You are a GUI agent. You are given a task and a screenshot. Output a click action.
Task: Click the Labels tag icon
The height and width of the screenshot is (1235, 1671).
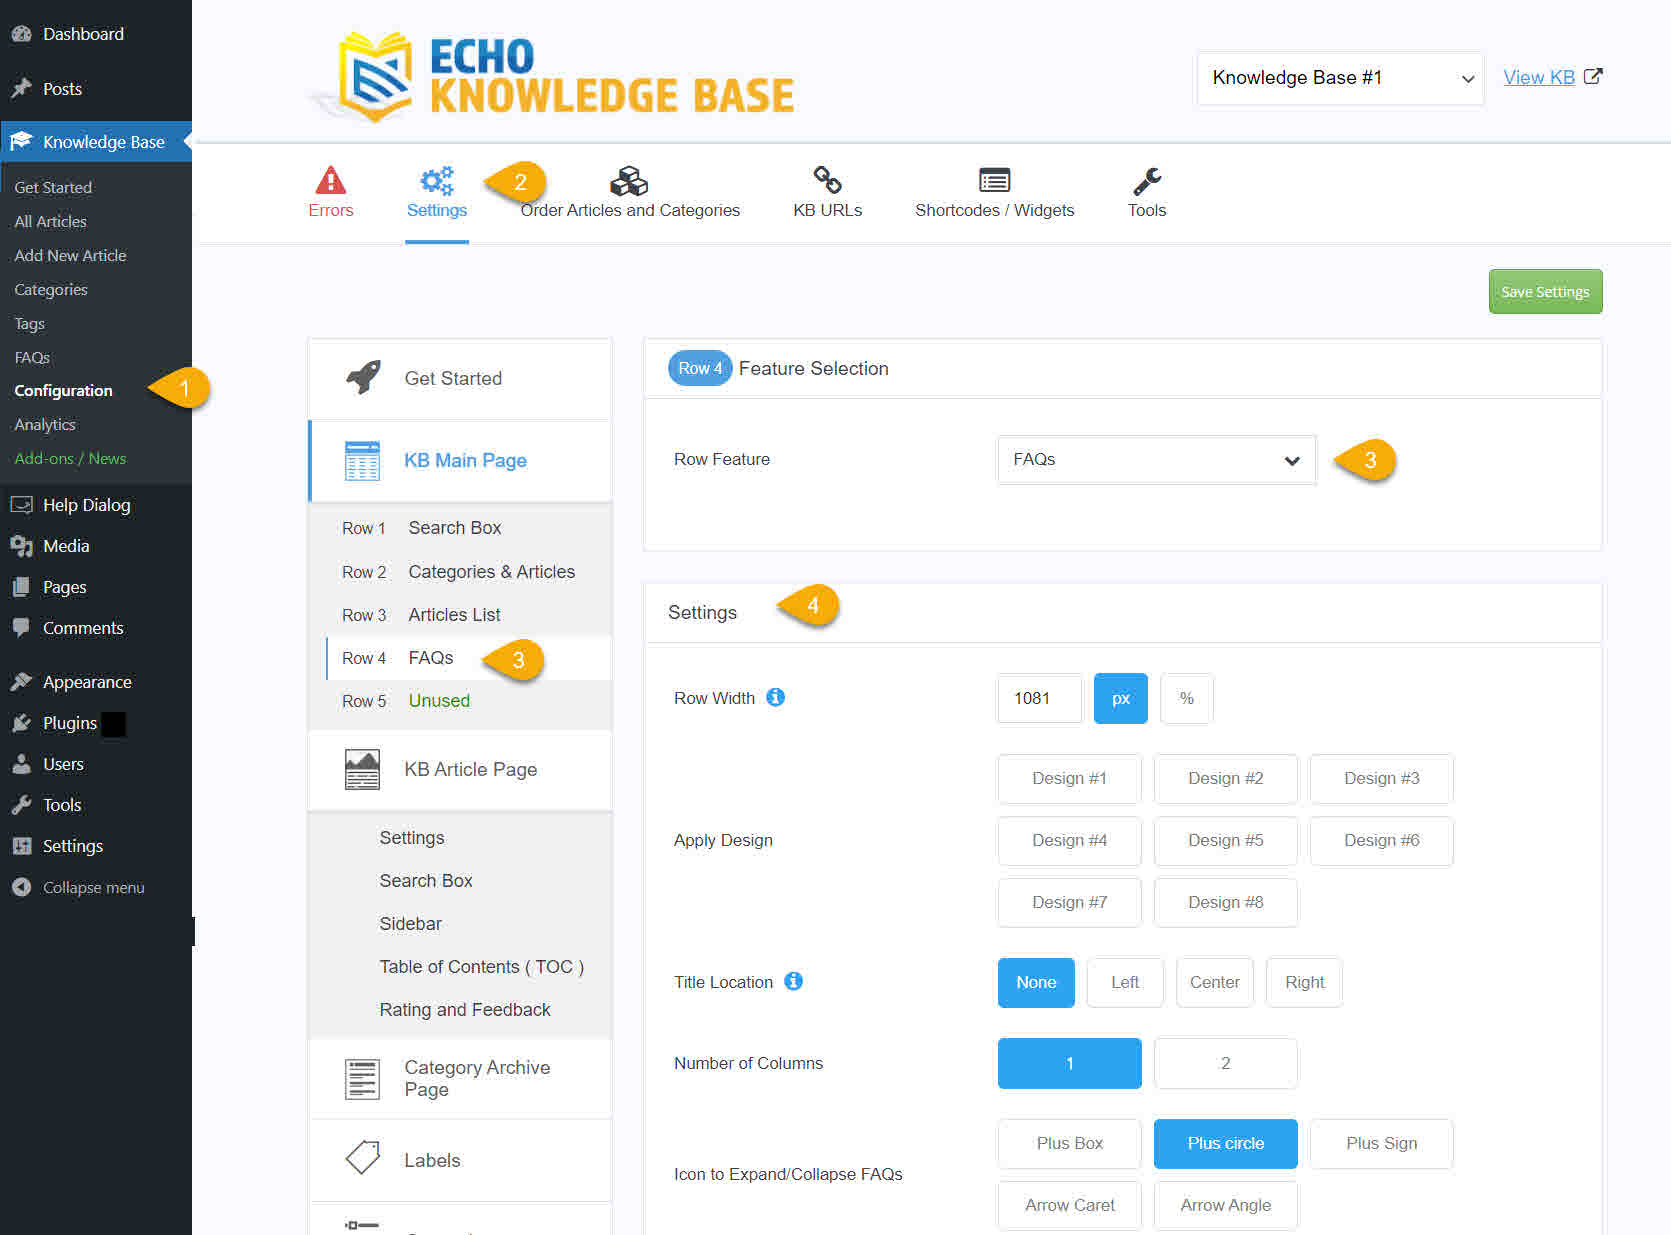point(362,1158)
